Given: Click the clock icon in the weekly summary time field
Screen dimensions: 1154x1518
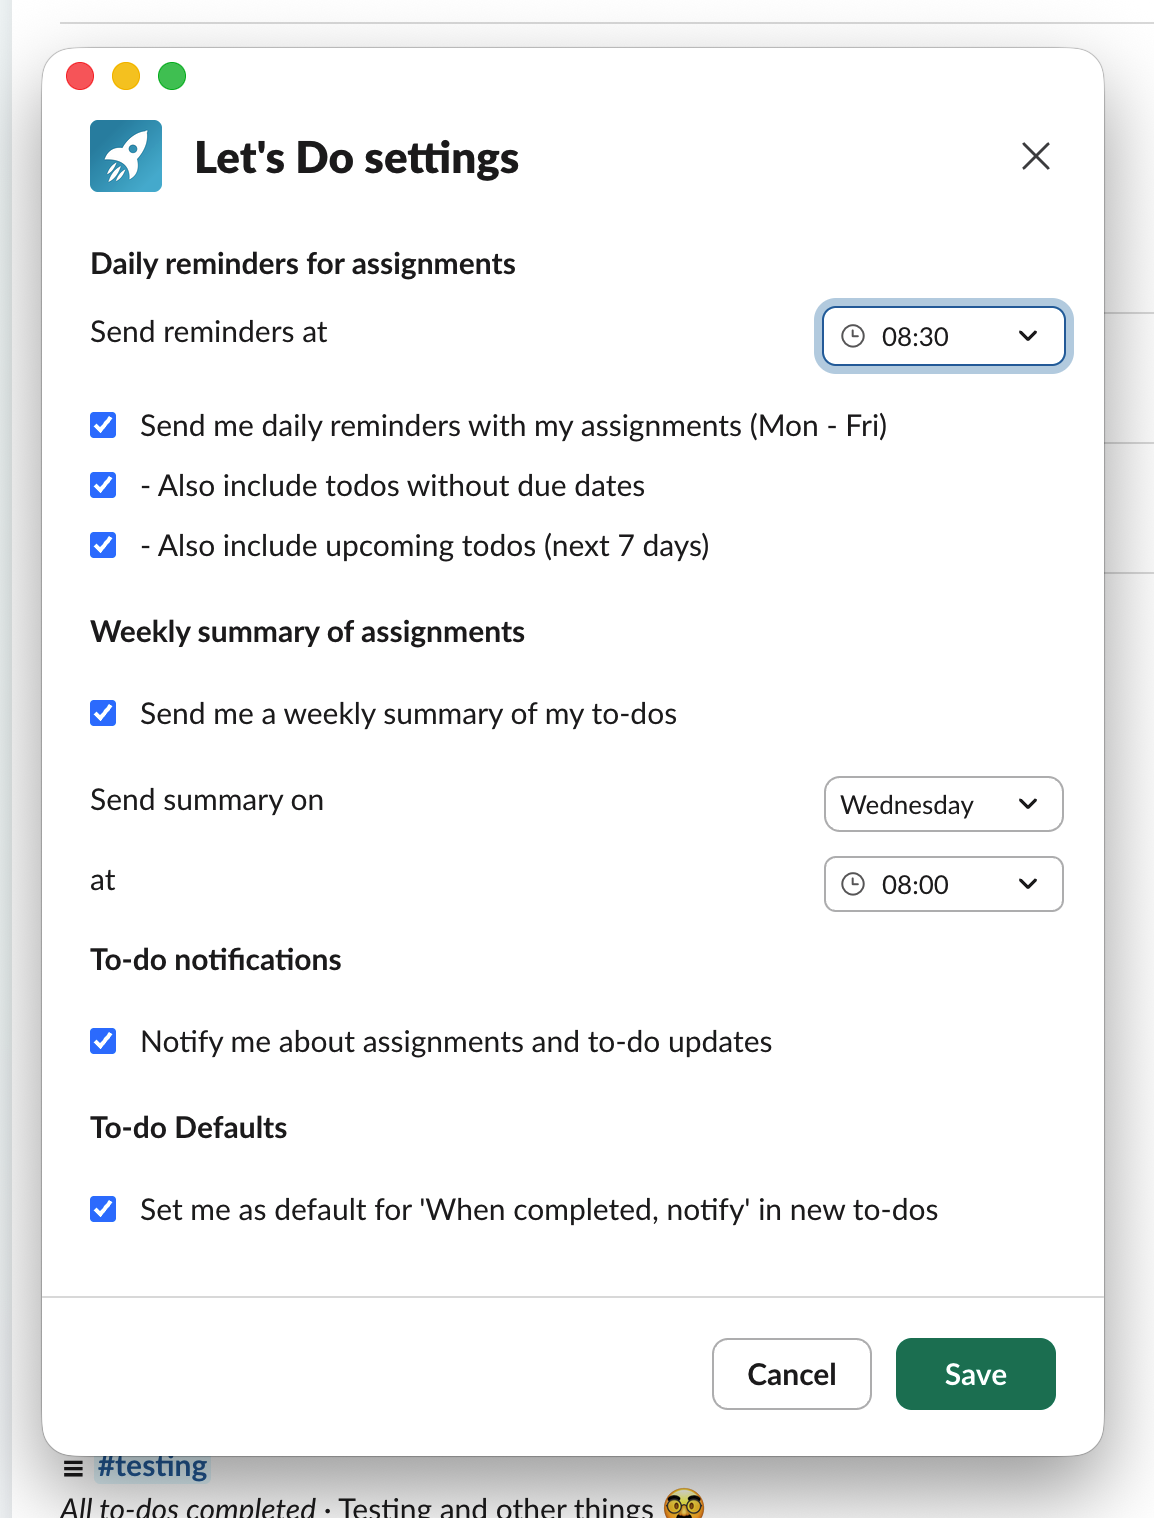Looking at the screenshot, I should (x=852, y=884).
